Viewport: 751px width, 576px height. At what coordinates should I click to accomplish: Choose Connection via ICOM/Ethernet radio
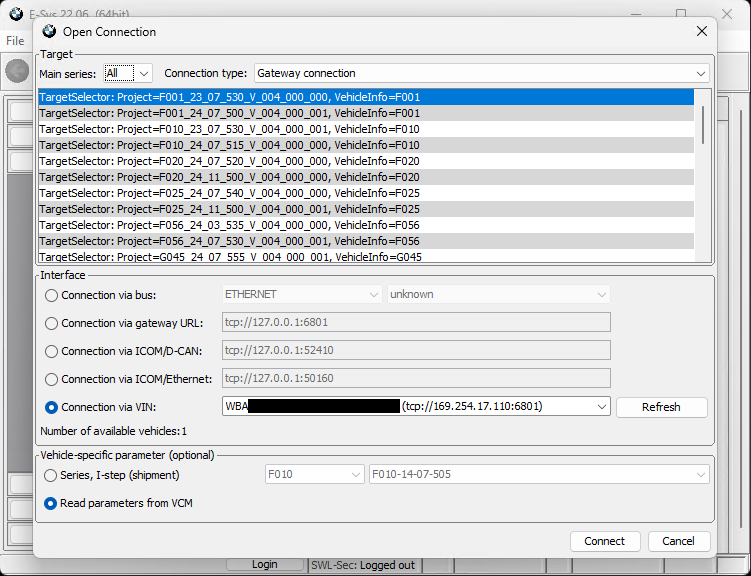[x=51, y=380]
